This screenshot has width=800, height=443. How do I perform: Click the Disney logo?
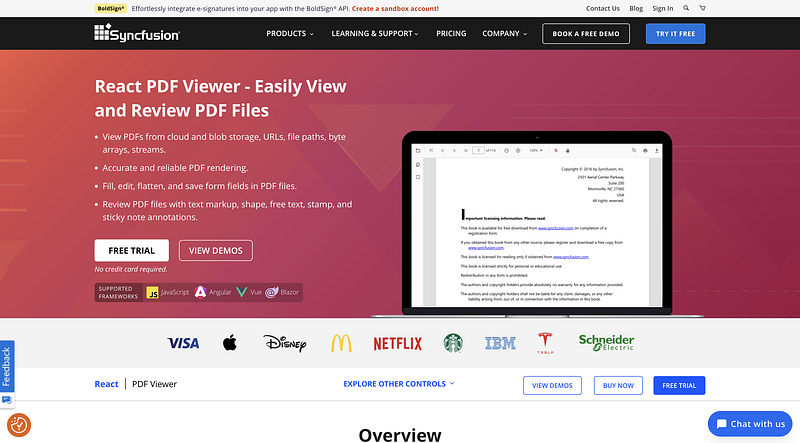coord(285,343)
